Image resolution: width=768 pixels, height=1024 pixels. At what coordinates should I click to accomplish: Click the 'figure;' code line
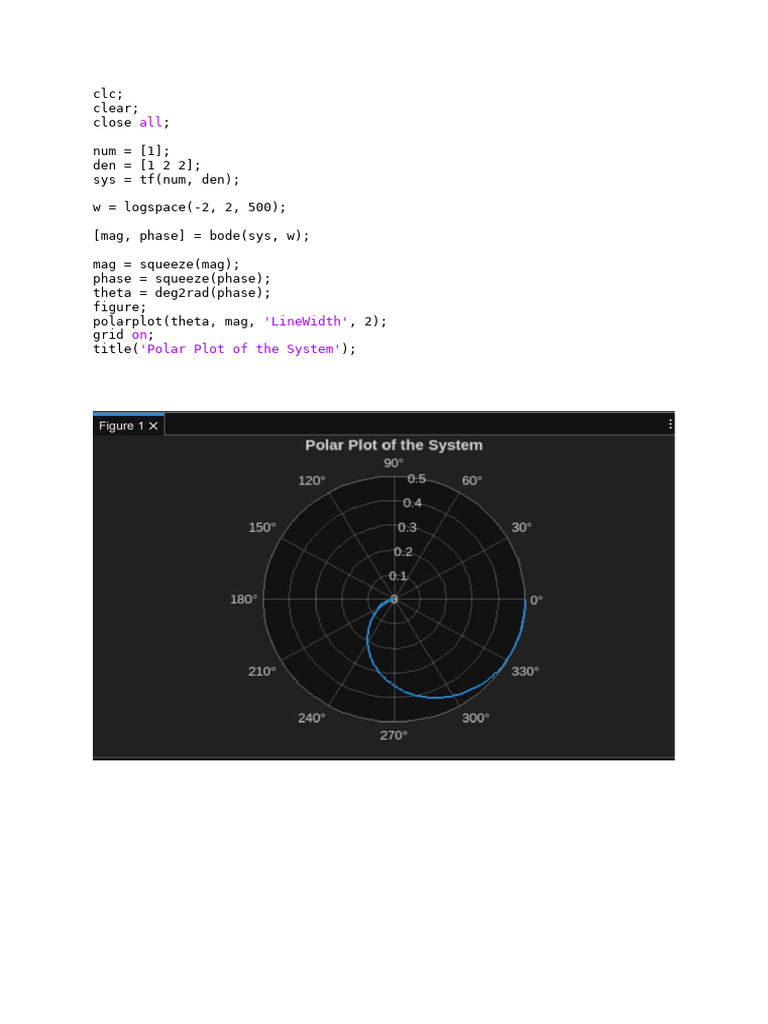pyautogui.click(x=120, y=307)
